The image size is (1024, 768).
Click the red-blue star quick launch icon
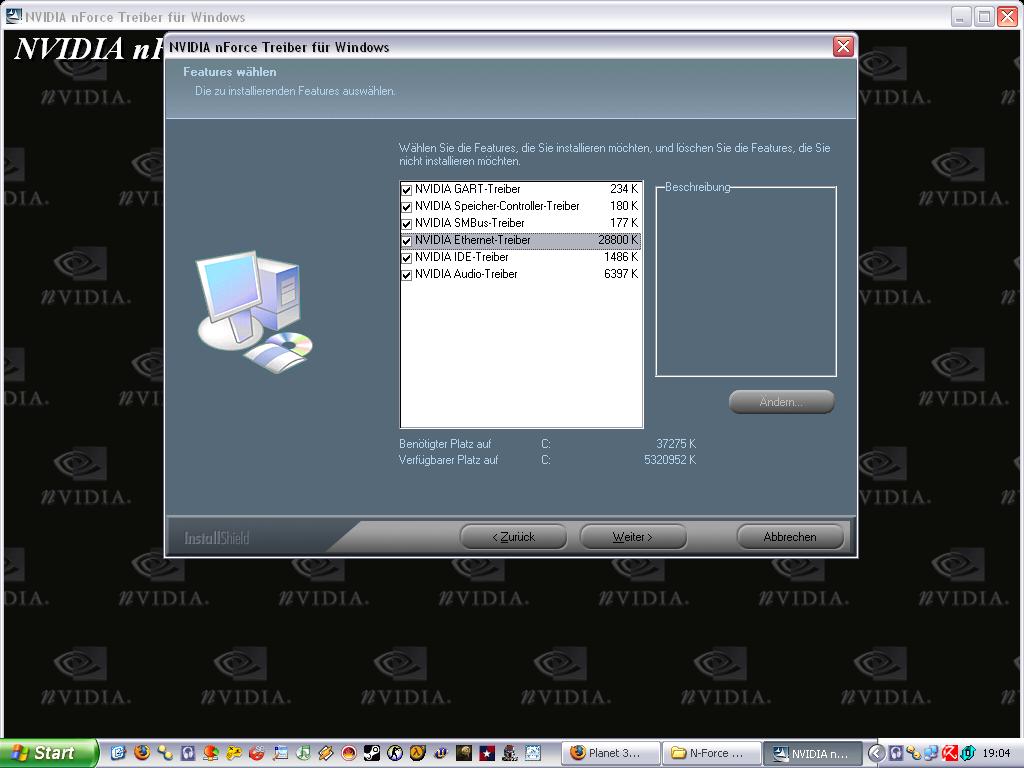[x=487, y=753]
